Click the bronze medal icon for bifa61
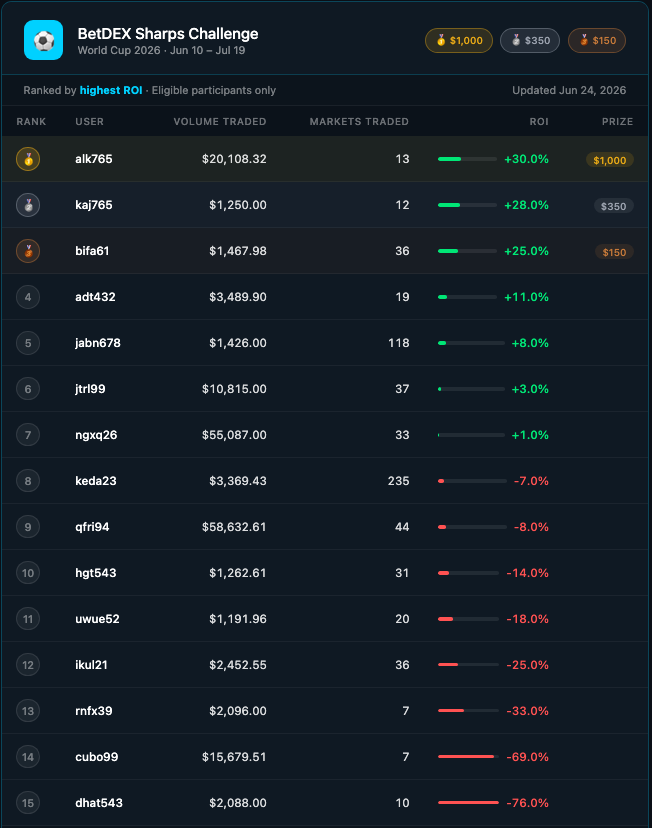The width and height of the screenshot is (652, 828). (28, 251)
